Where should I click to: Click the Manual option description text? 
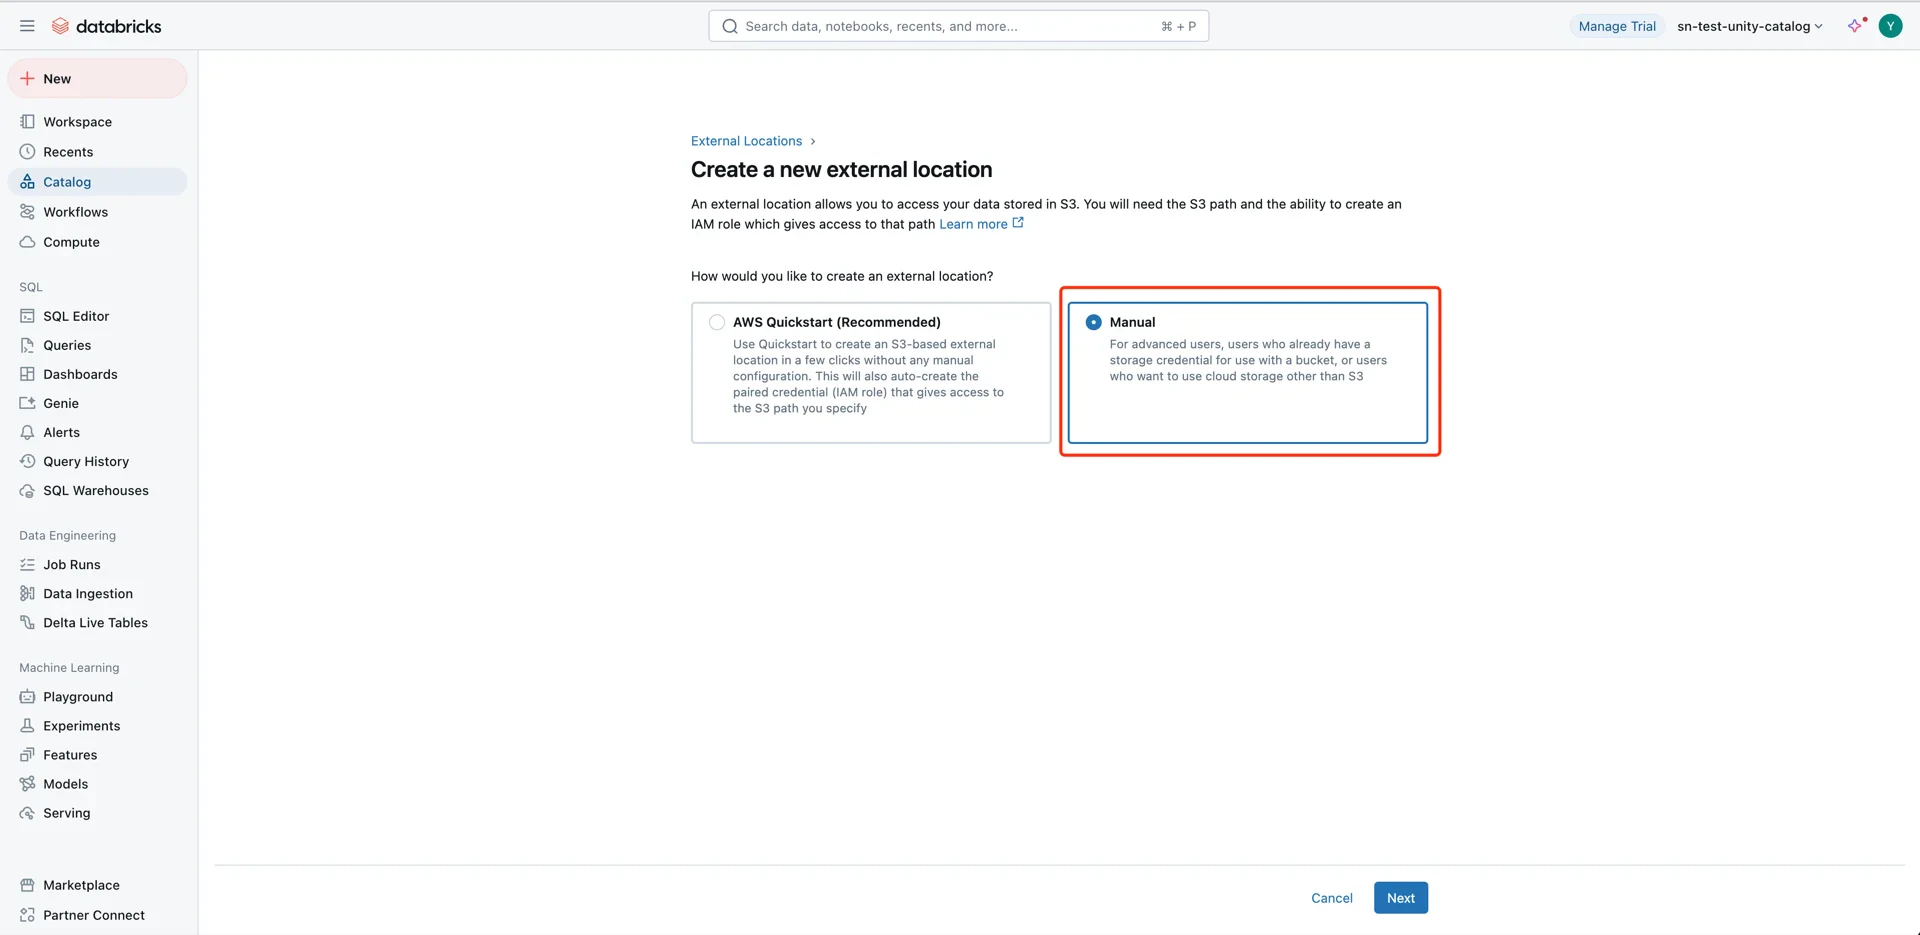[x=1248, y=360]
